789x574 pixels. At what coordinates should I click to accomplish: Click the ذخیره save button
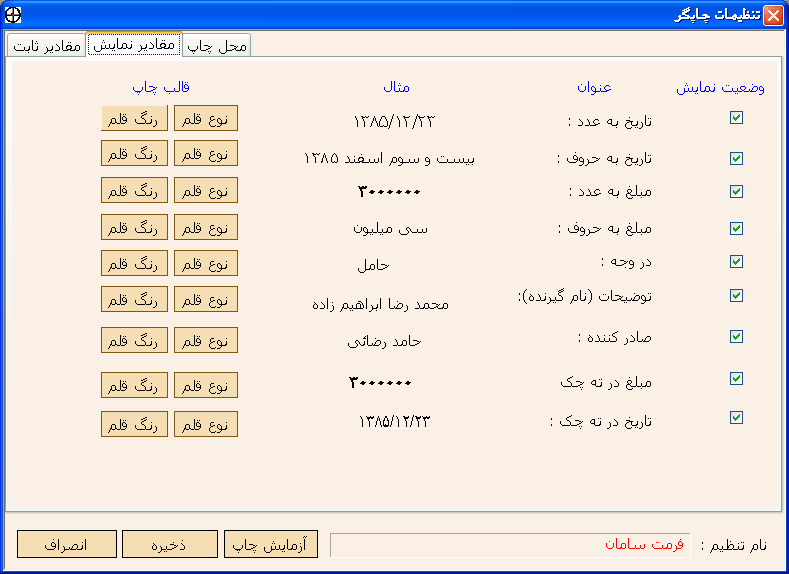(x=170, y=545)
